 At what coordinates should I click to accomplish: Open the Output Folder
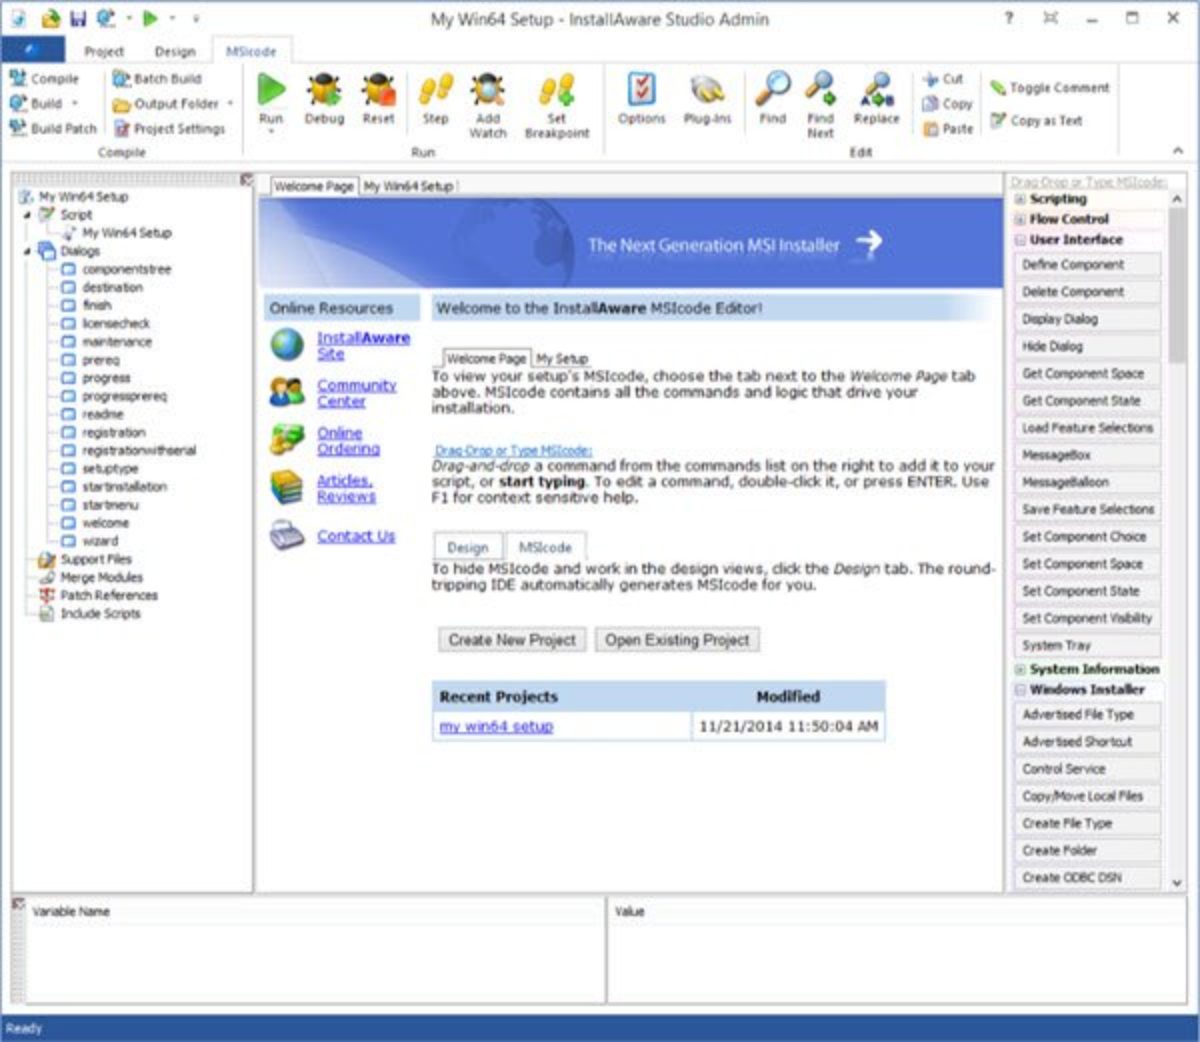166,104
